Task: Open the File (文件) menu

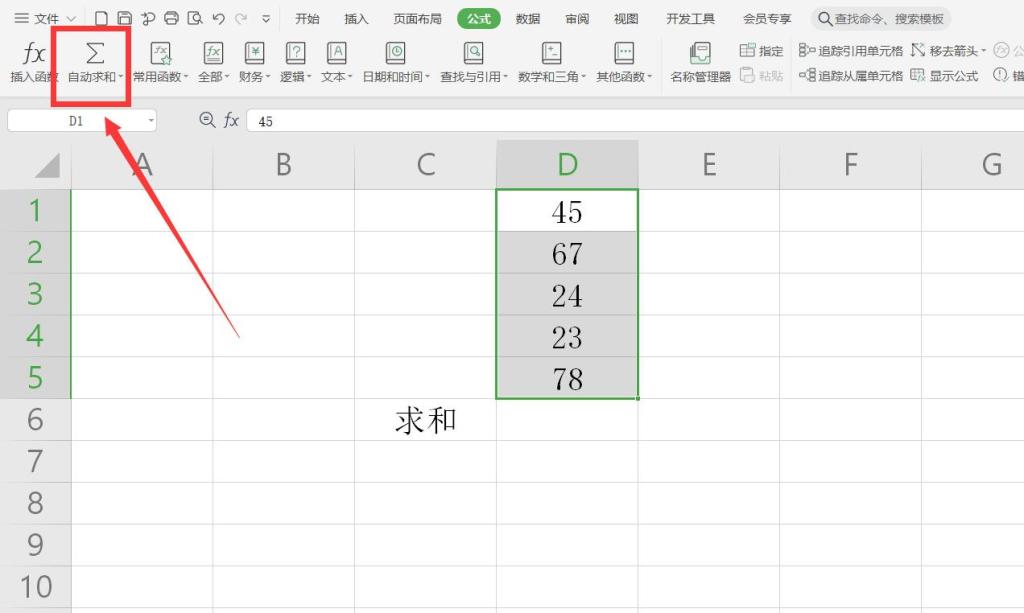Action: [x=46, y=18]
